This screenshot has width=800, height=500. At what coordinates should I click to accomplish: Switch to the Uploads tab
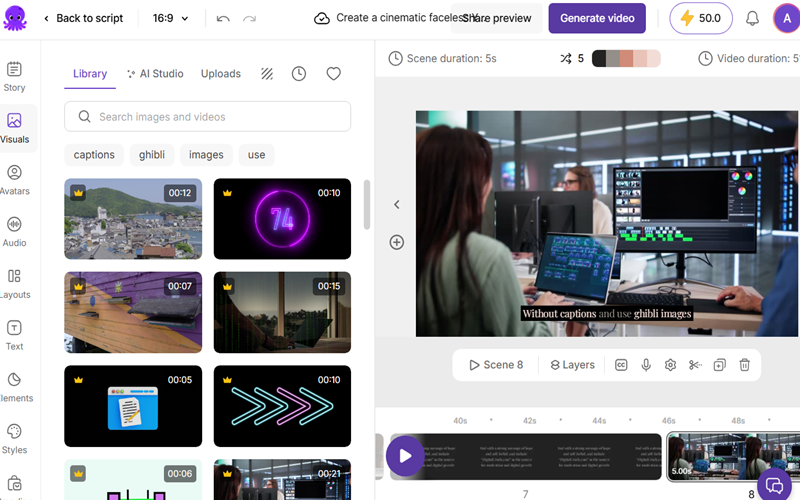pos(221,74)
